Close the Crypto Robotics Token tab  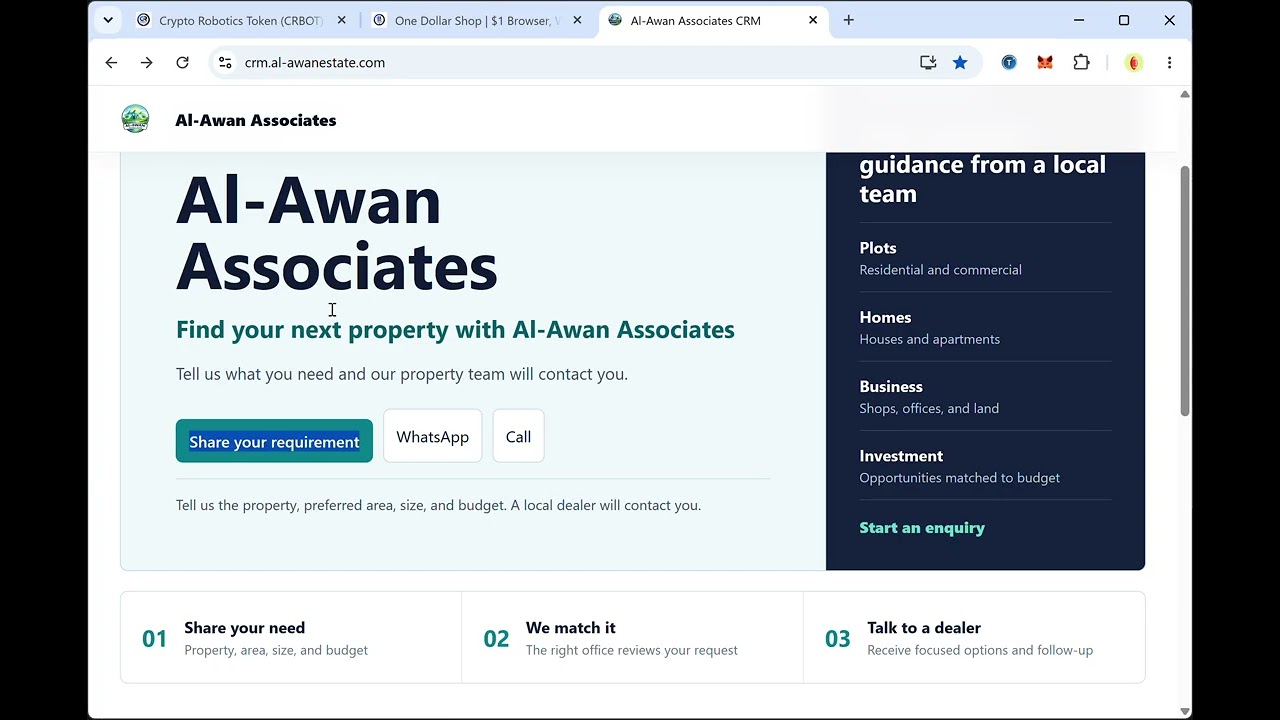342,20
